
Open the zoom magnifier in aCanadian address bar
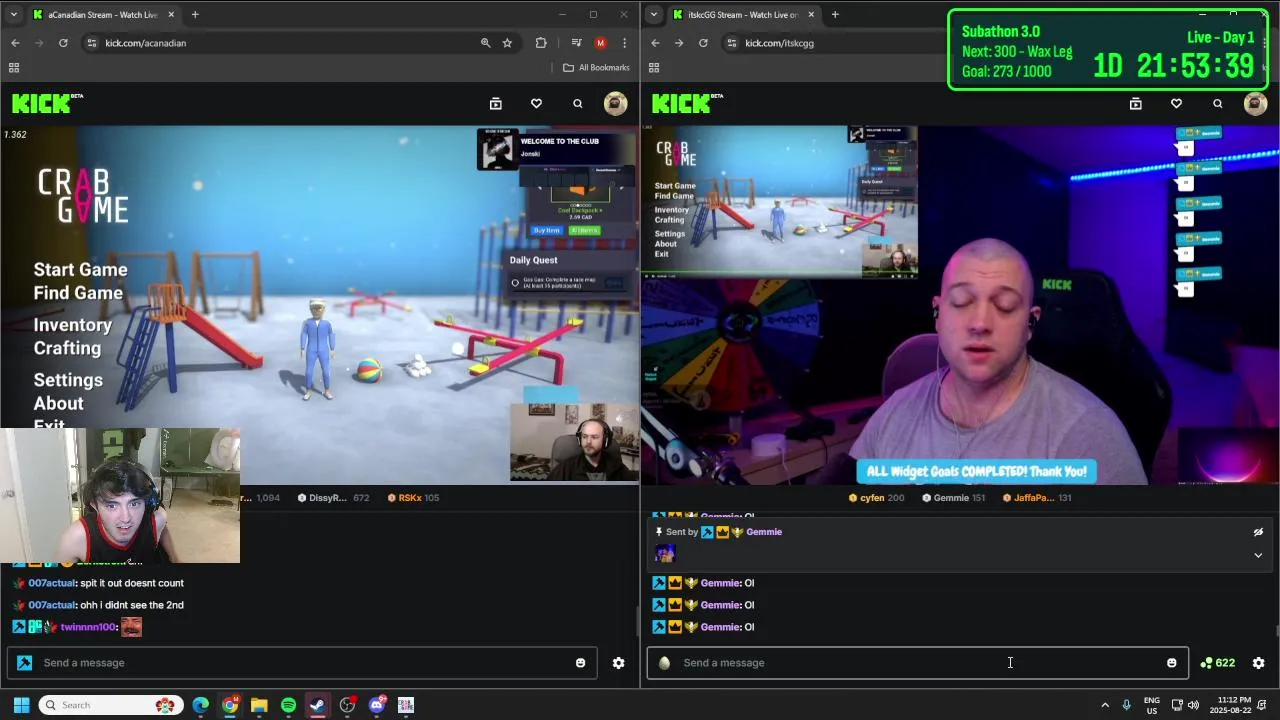[485, 43]
